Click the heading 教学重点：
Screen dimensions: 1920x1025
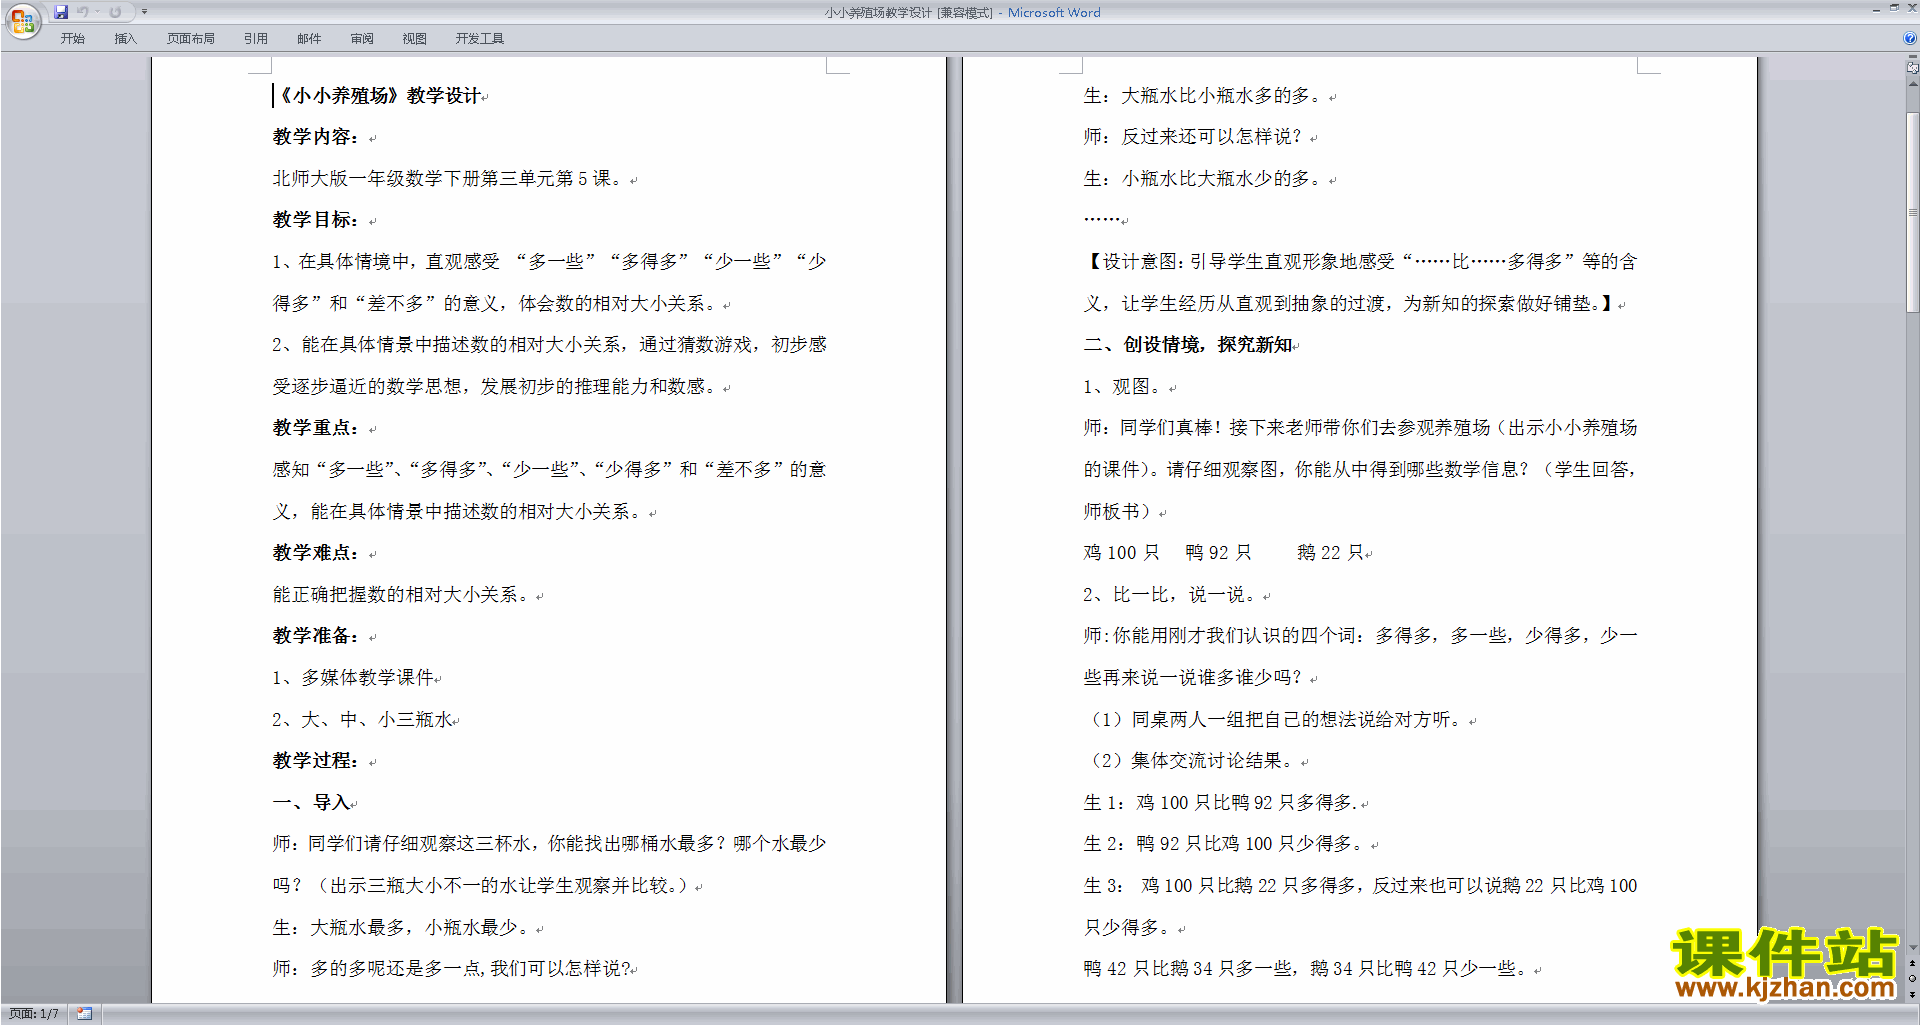pos(315,428)
